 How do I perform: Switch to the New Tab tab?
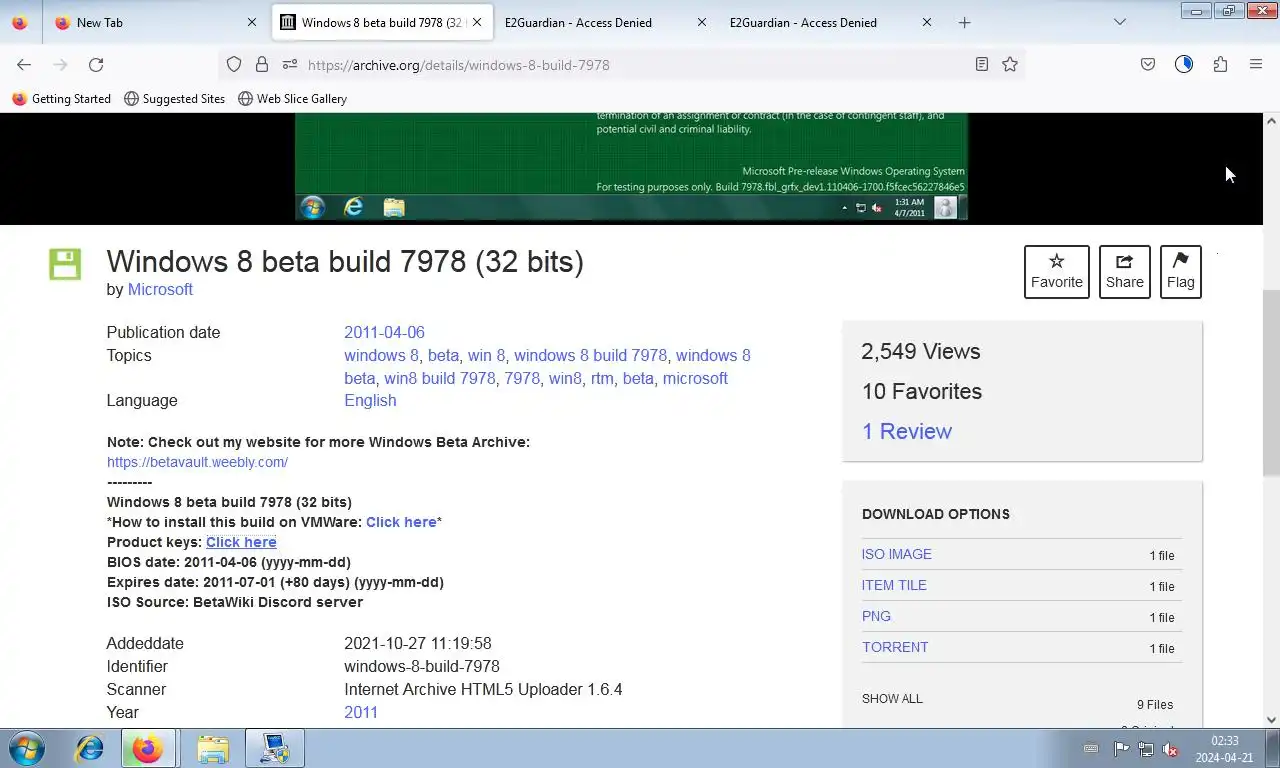coord(156,22)
